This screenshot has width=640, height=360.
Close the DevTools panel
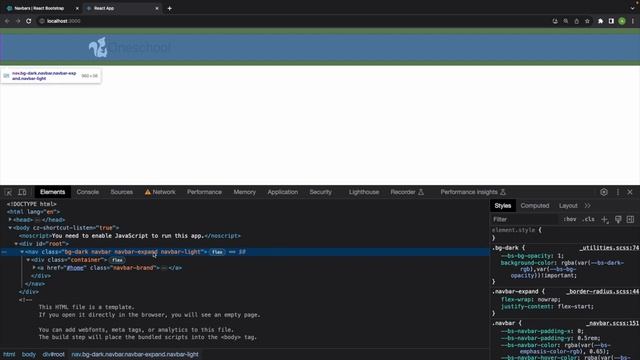[x=630, y=192]
